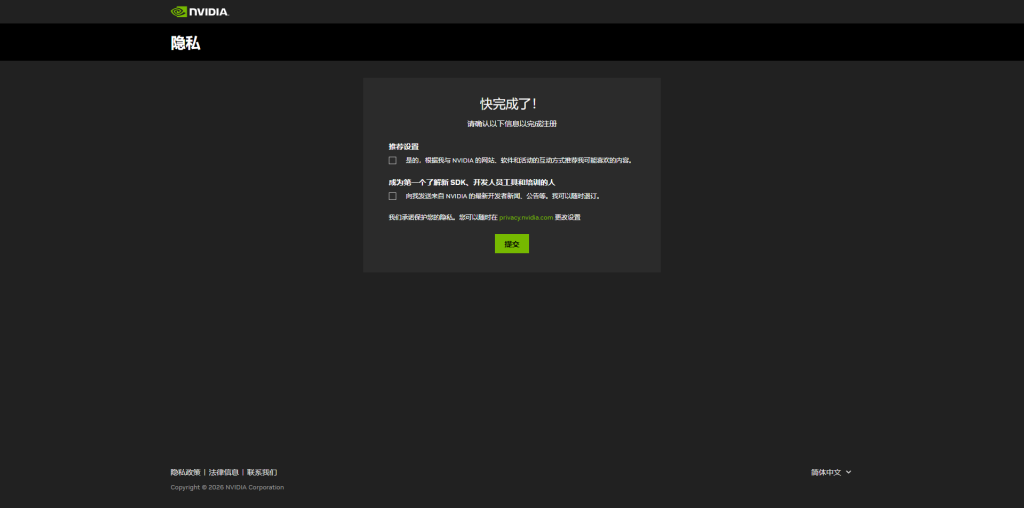This screenshot has height=508, width=1024.
Task: Select the 联系我们 footer link
Action: pos(262,472)
